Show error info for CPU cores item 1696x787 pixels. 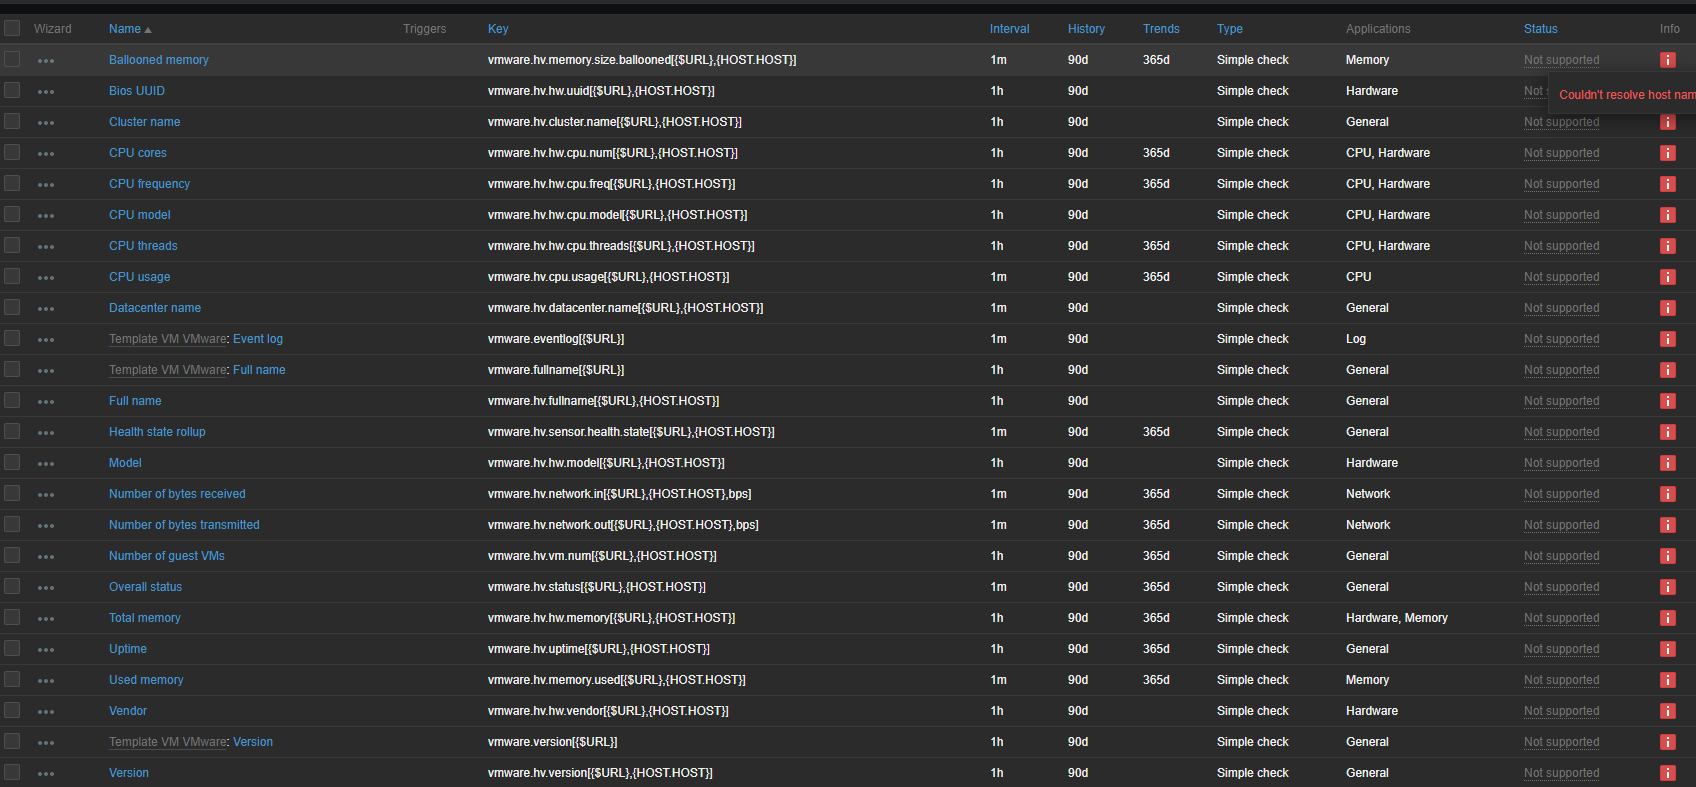(x=1668, y=153)
